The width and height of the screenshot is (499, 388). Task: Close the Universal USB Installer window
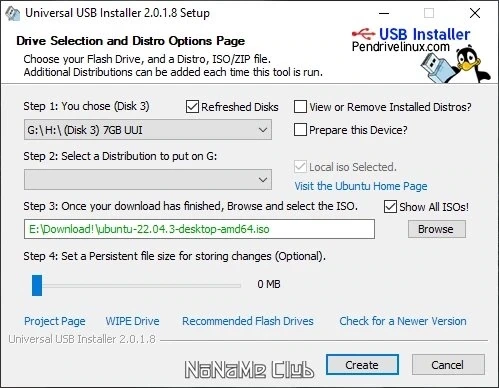[x=475, y=13]
